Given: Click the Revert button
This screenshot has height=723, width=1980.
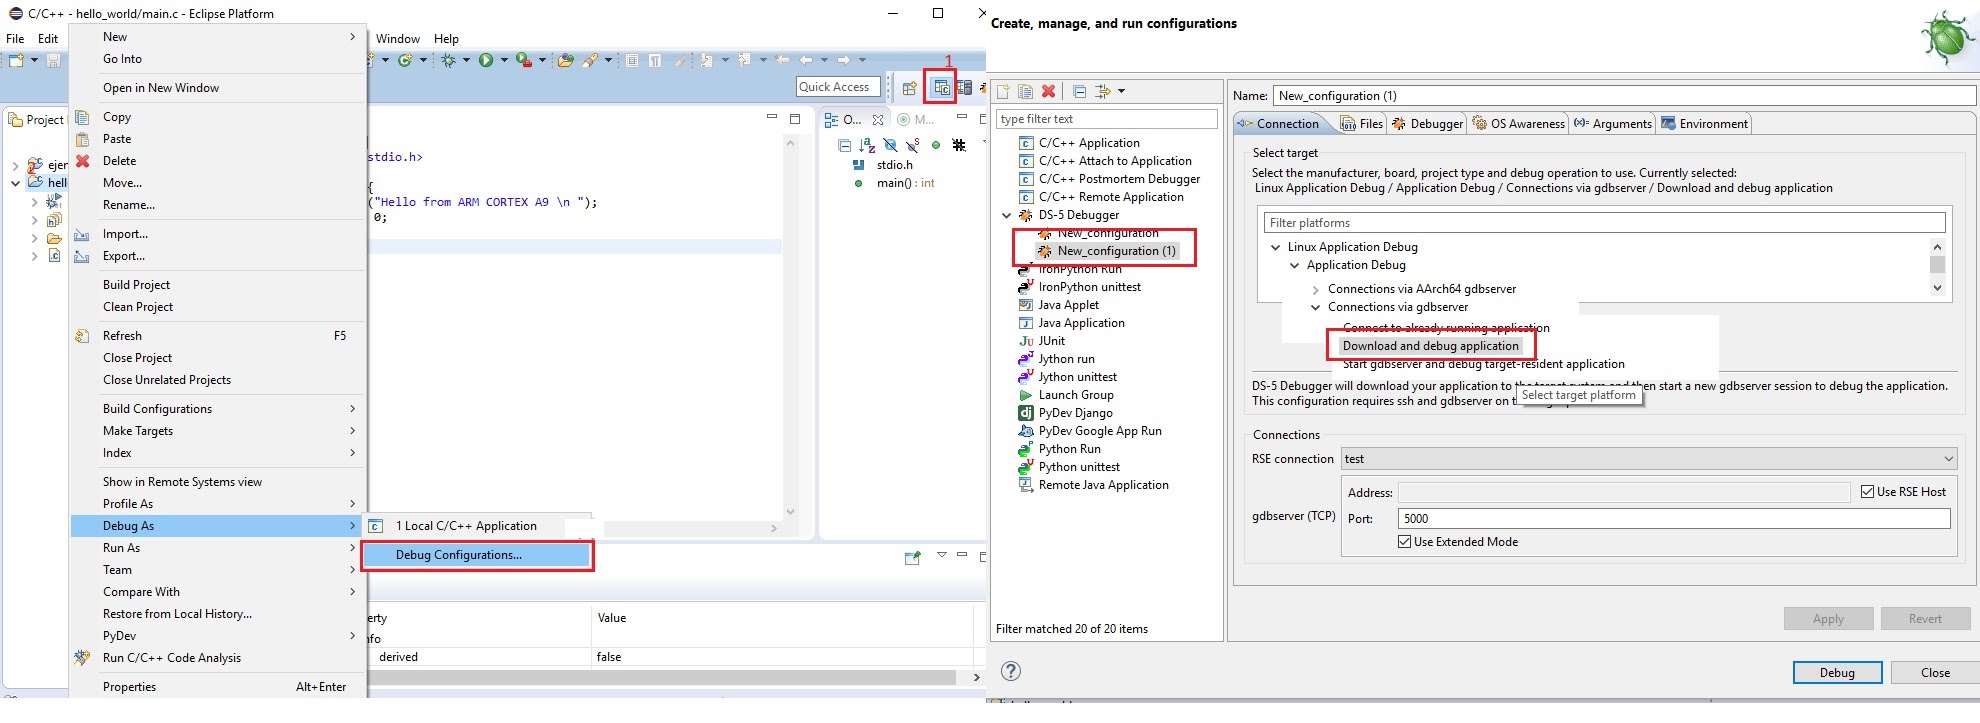Looking at the screenshot, I should (x=1925, y=619).
